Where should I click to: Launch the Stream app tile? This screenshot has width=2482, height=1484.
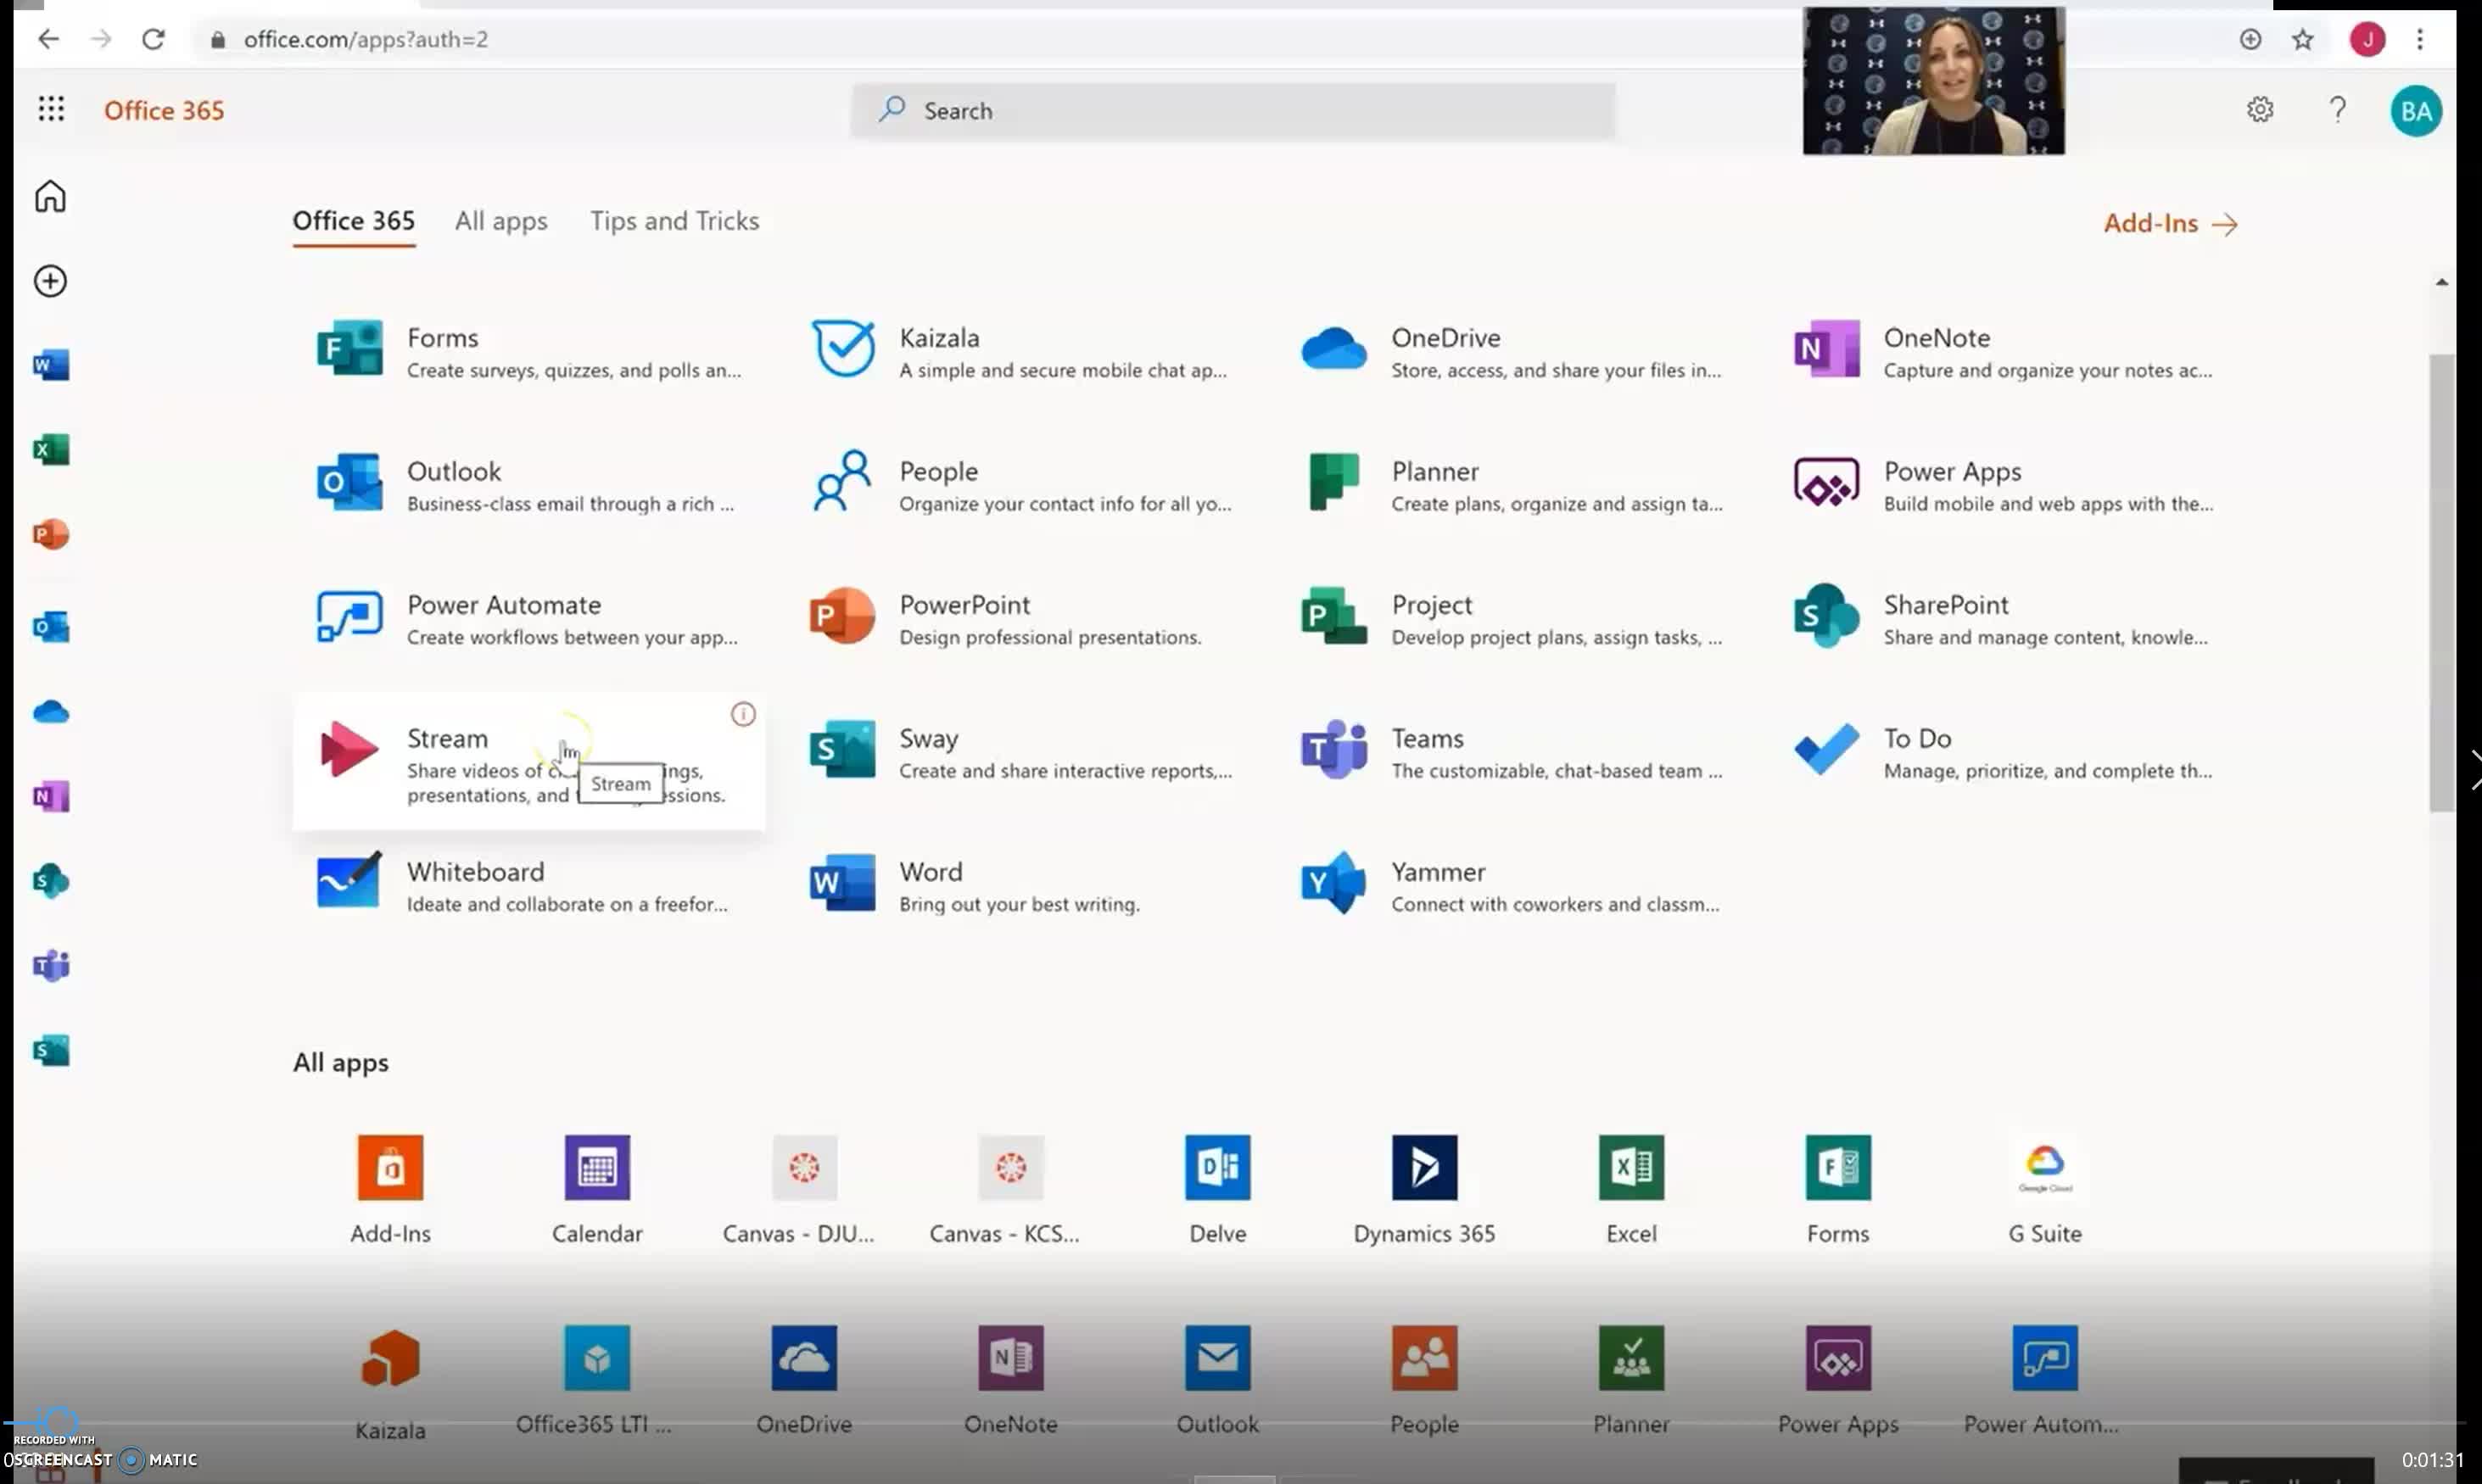point(529,761)
